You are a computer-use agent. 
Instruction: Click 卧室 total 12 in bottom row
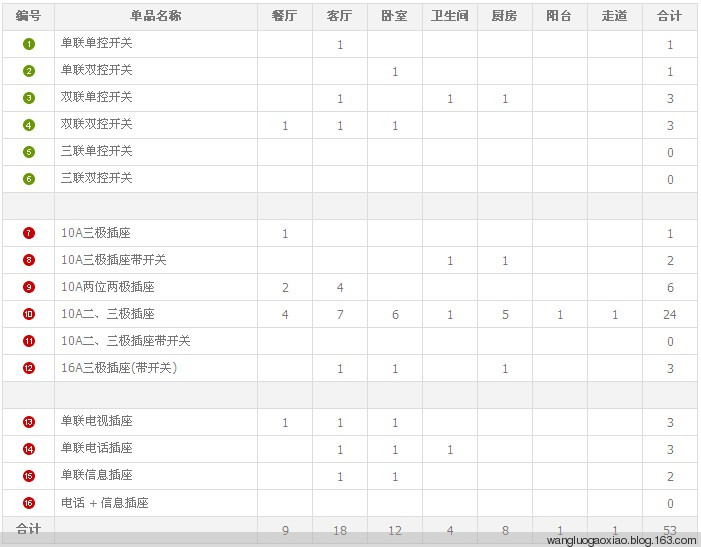[x=395, y=530]
